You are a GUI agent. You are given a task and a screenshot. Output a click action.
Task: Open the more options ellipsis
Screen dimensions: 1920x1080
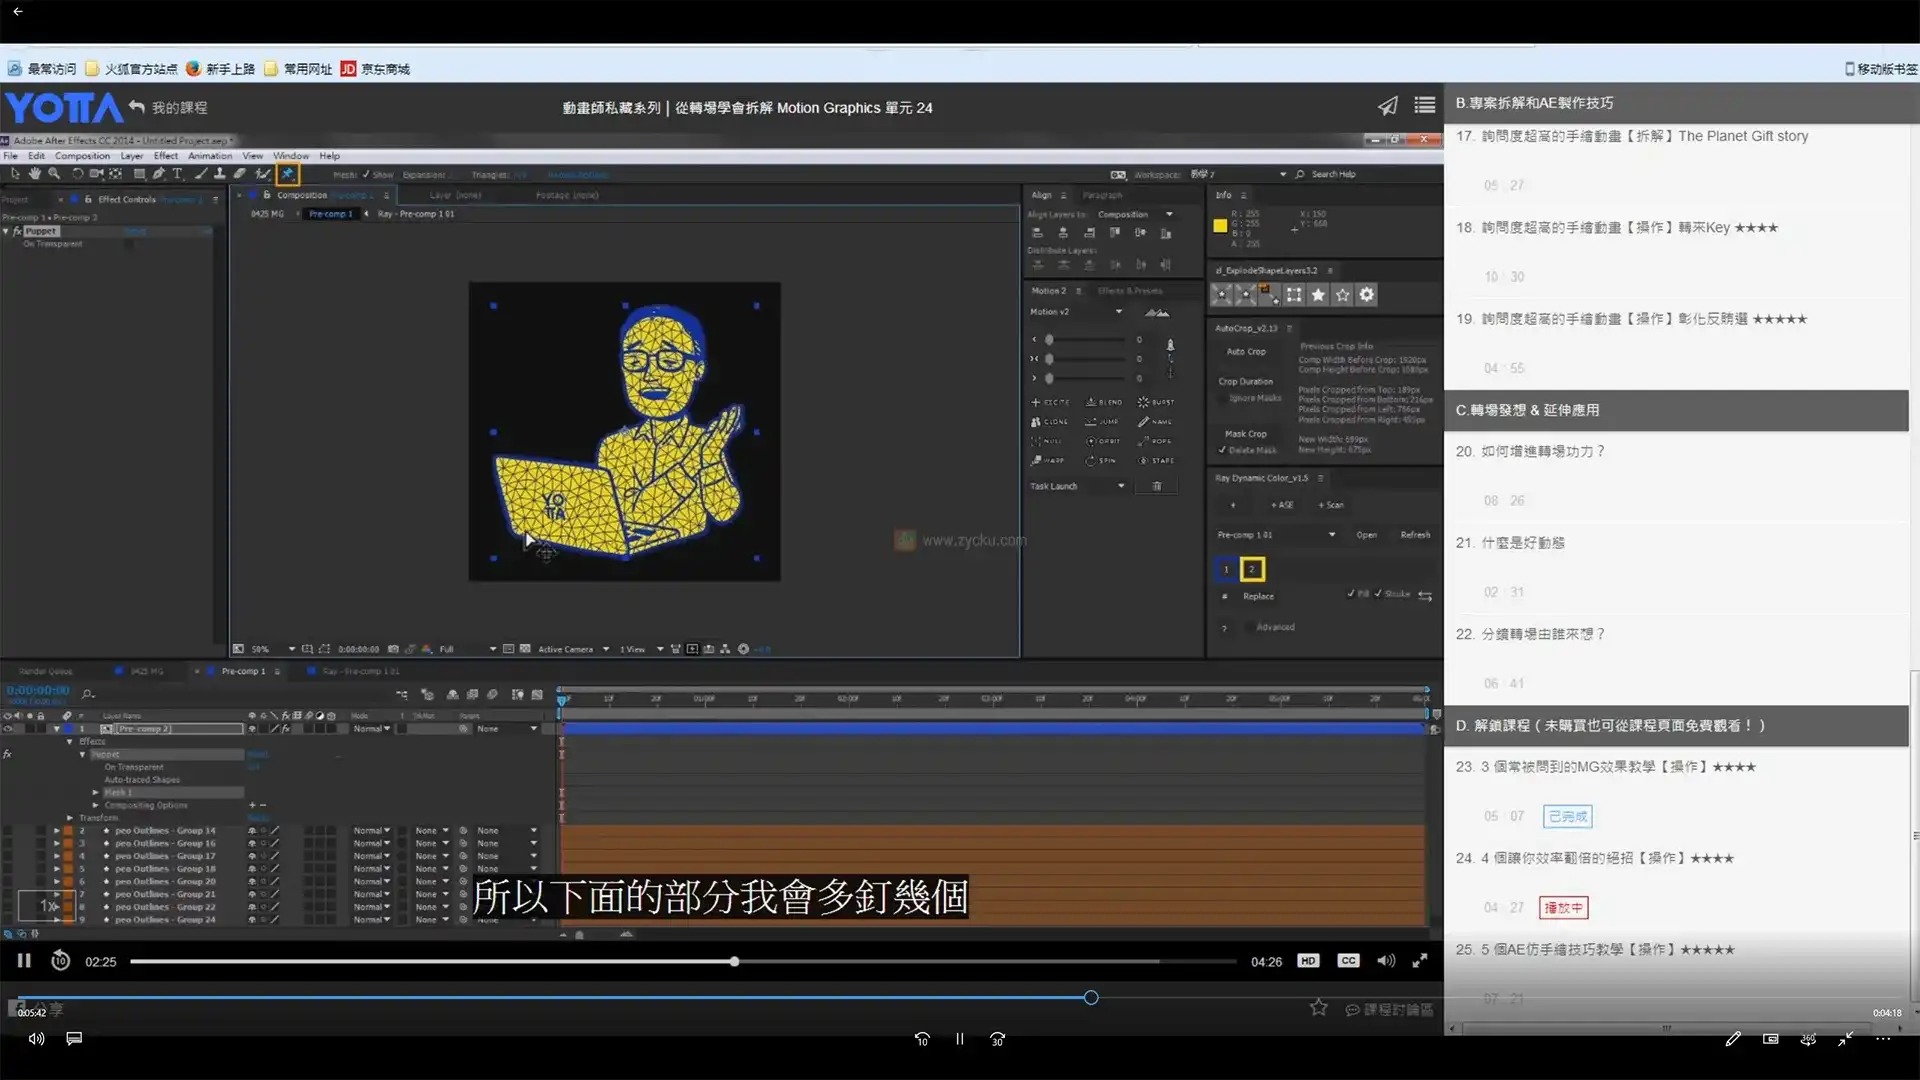point(1883,1039)
